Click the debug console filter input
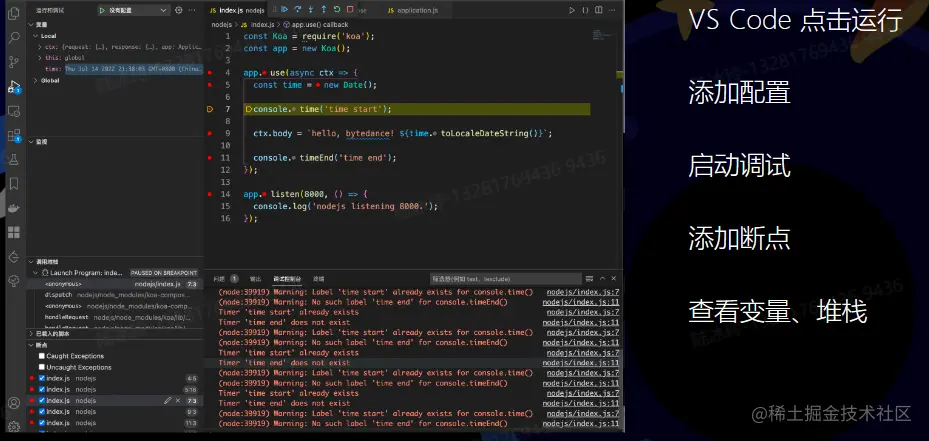The width and height of the screenshot is (929, 441). click(505, 279)
